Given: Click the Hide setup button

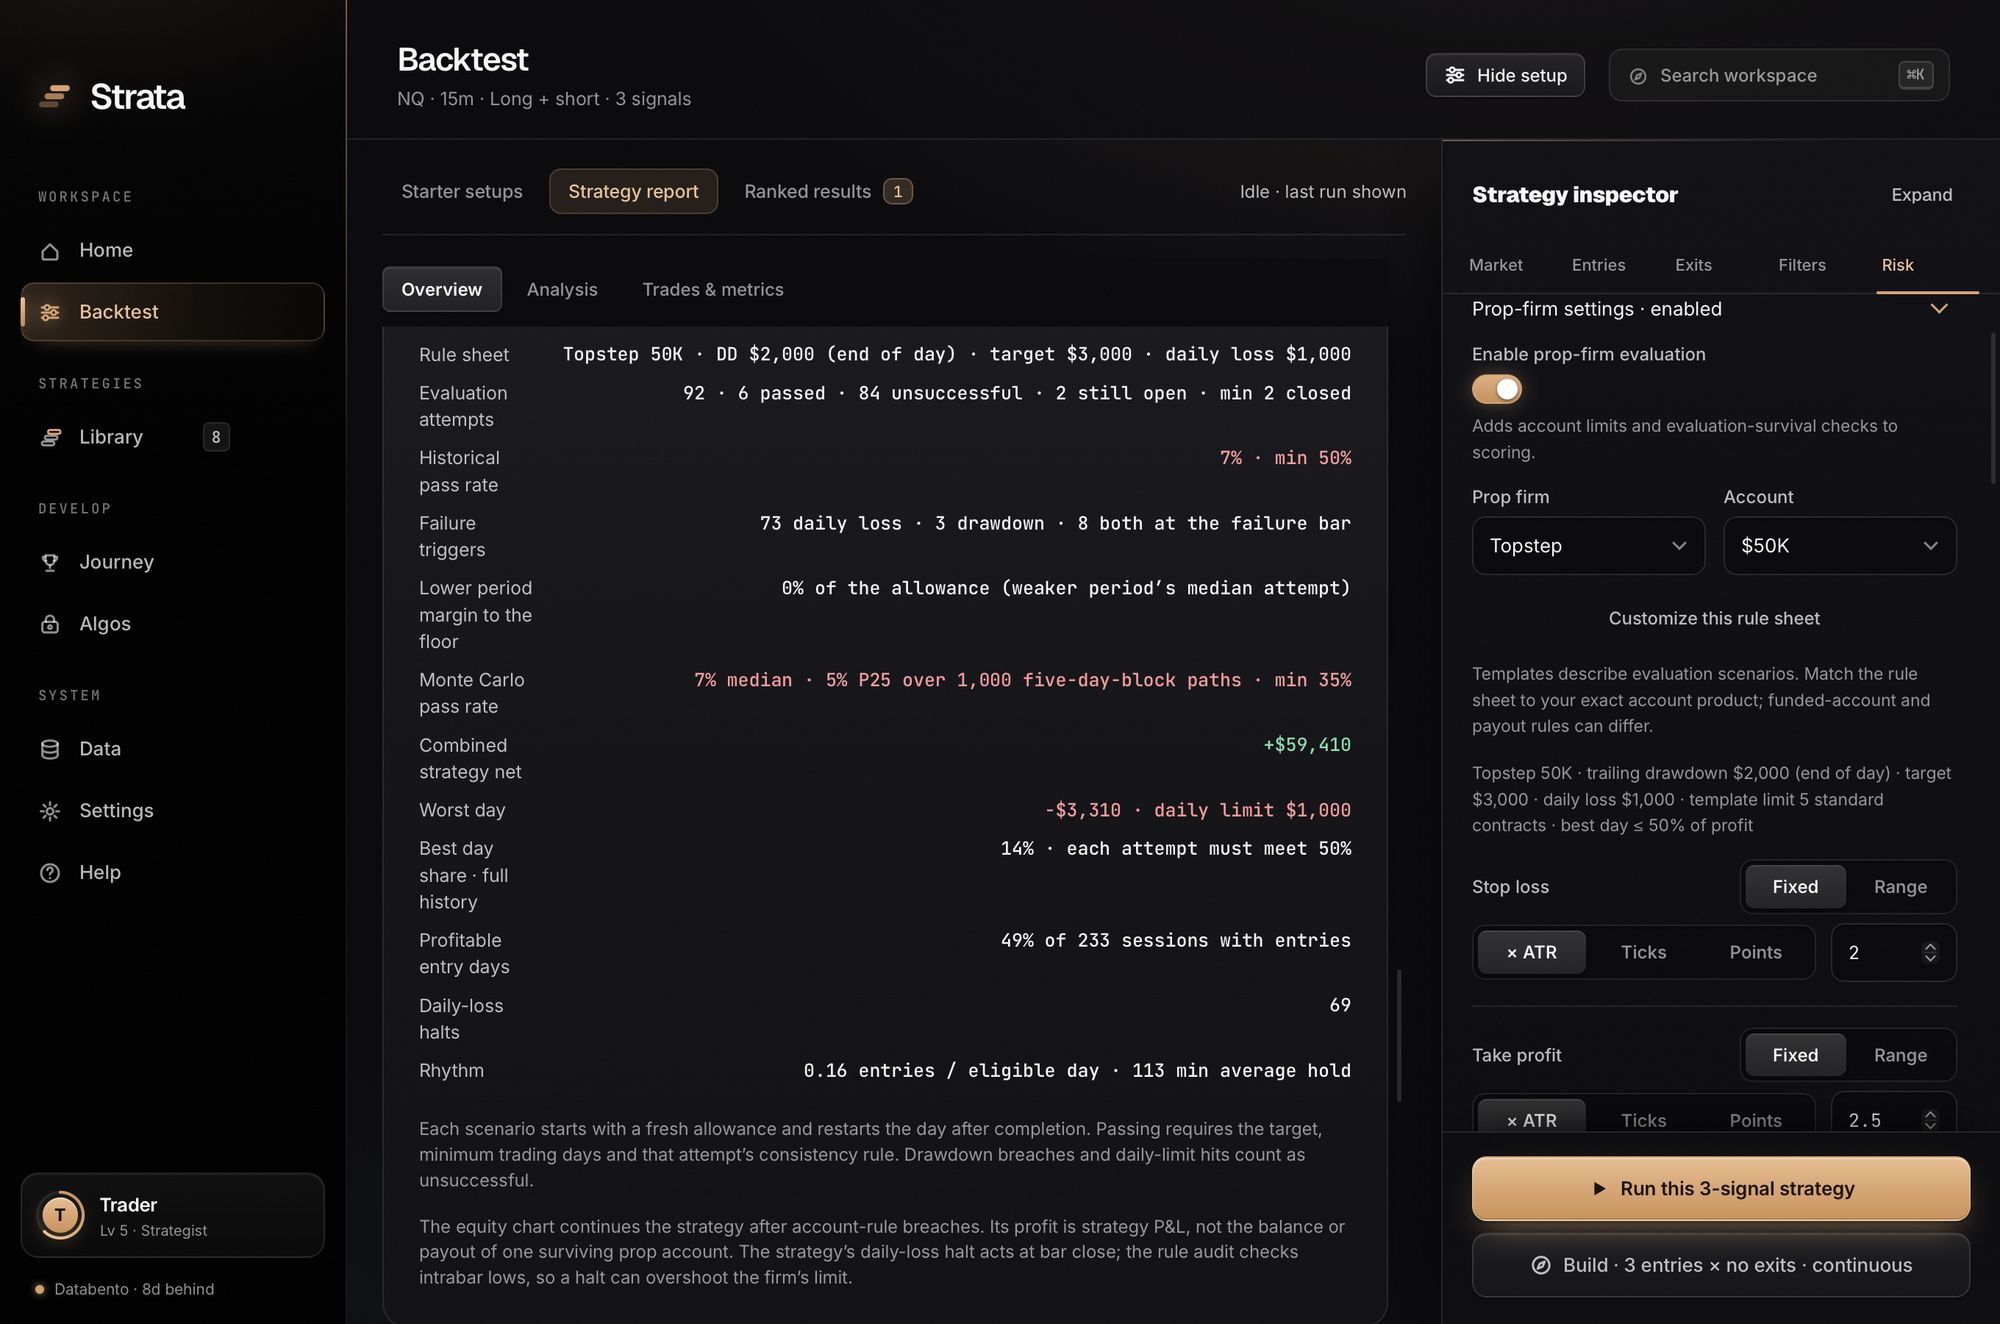Looking at the screenshot, I should pos(1505,75).
